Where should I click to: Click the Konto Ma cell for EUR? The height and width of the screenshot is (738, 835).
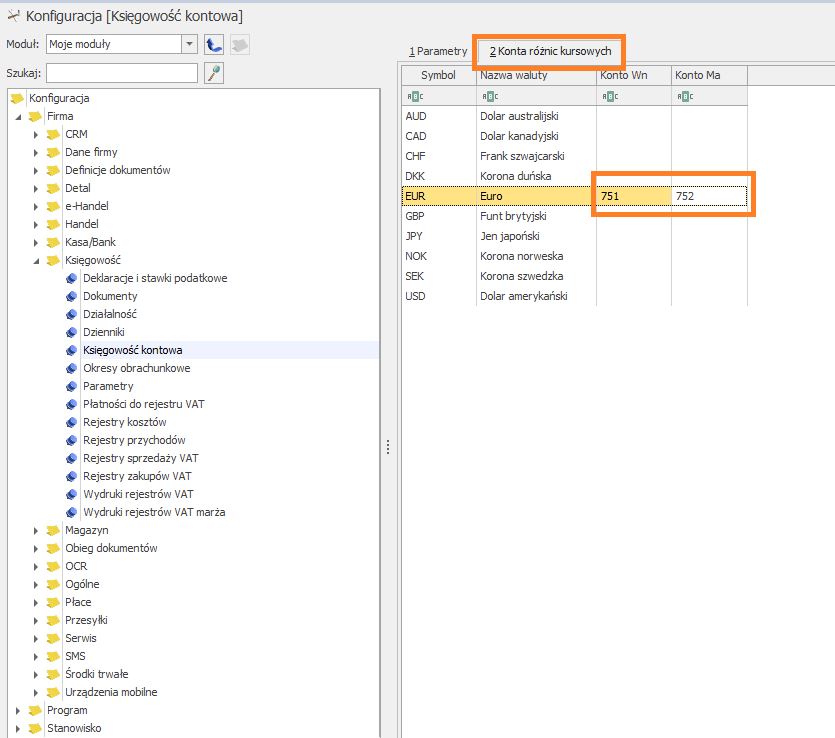pos(709,196)
